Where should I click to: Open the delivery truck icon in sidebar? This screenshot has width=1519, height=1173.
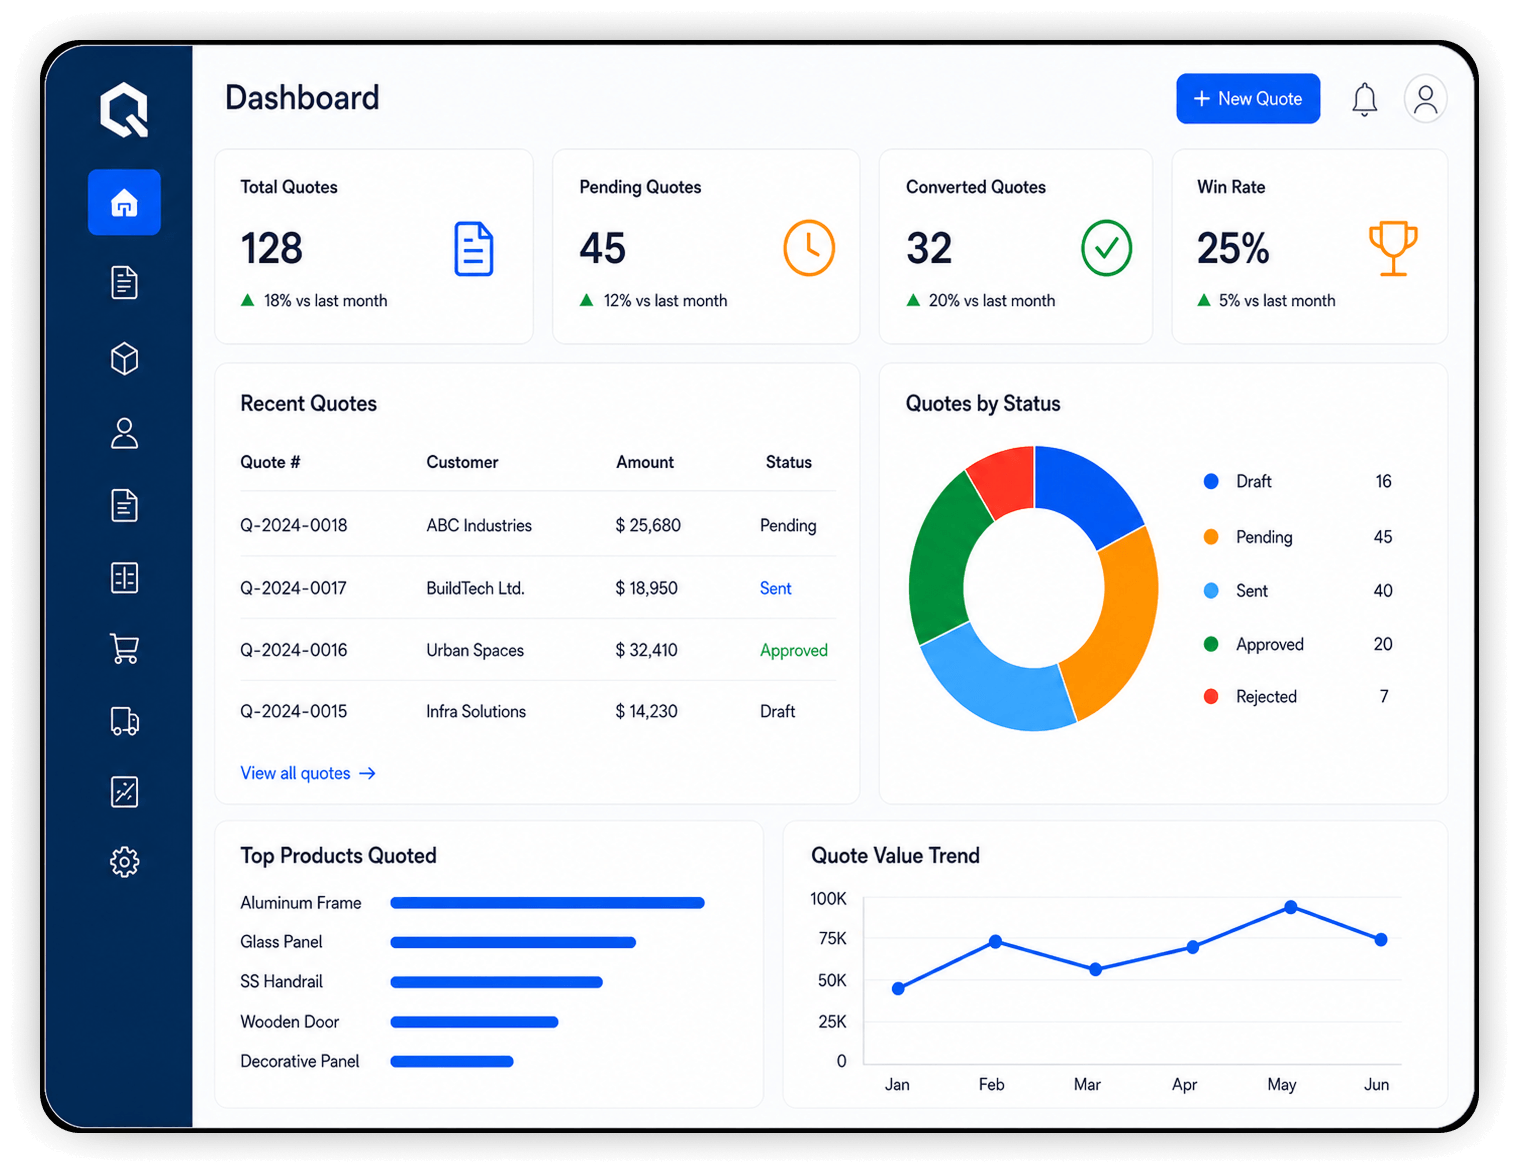point(124,721)
